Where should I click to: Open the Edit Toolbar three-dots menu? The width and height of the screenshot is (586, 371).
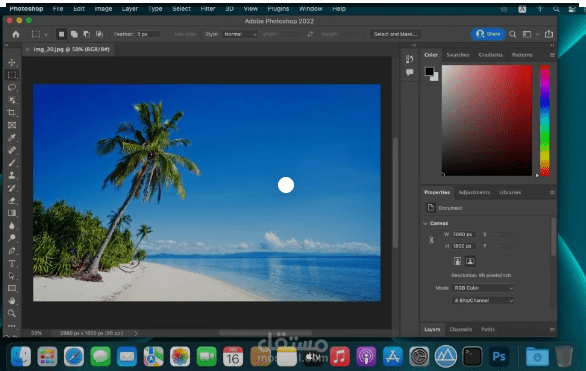(12, 326)
